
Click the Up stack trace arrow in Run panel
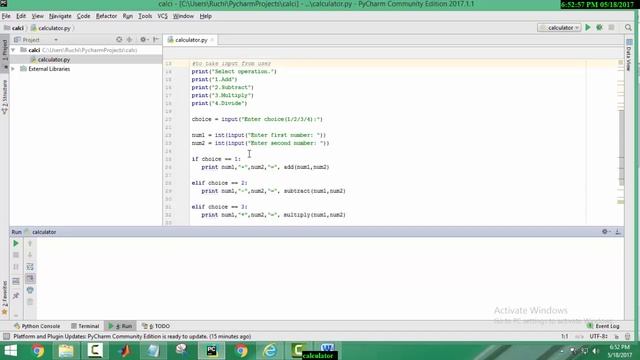coord(30,243)
